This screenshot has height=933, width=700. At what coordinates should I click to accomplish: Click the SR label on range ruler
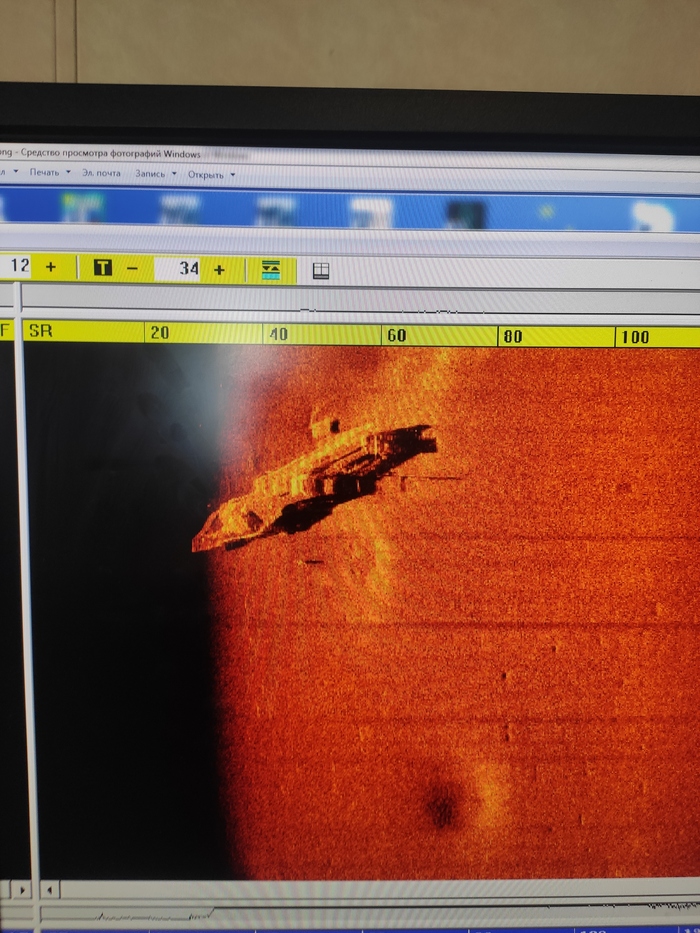41,331
